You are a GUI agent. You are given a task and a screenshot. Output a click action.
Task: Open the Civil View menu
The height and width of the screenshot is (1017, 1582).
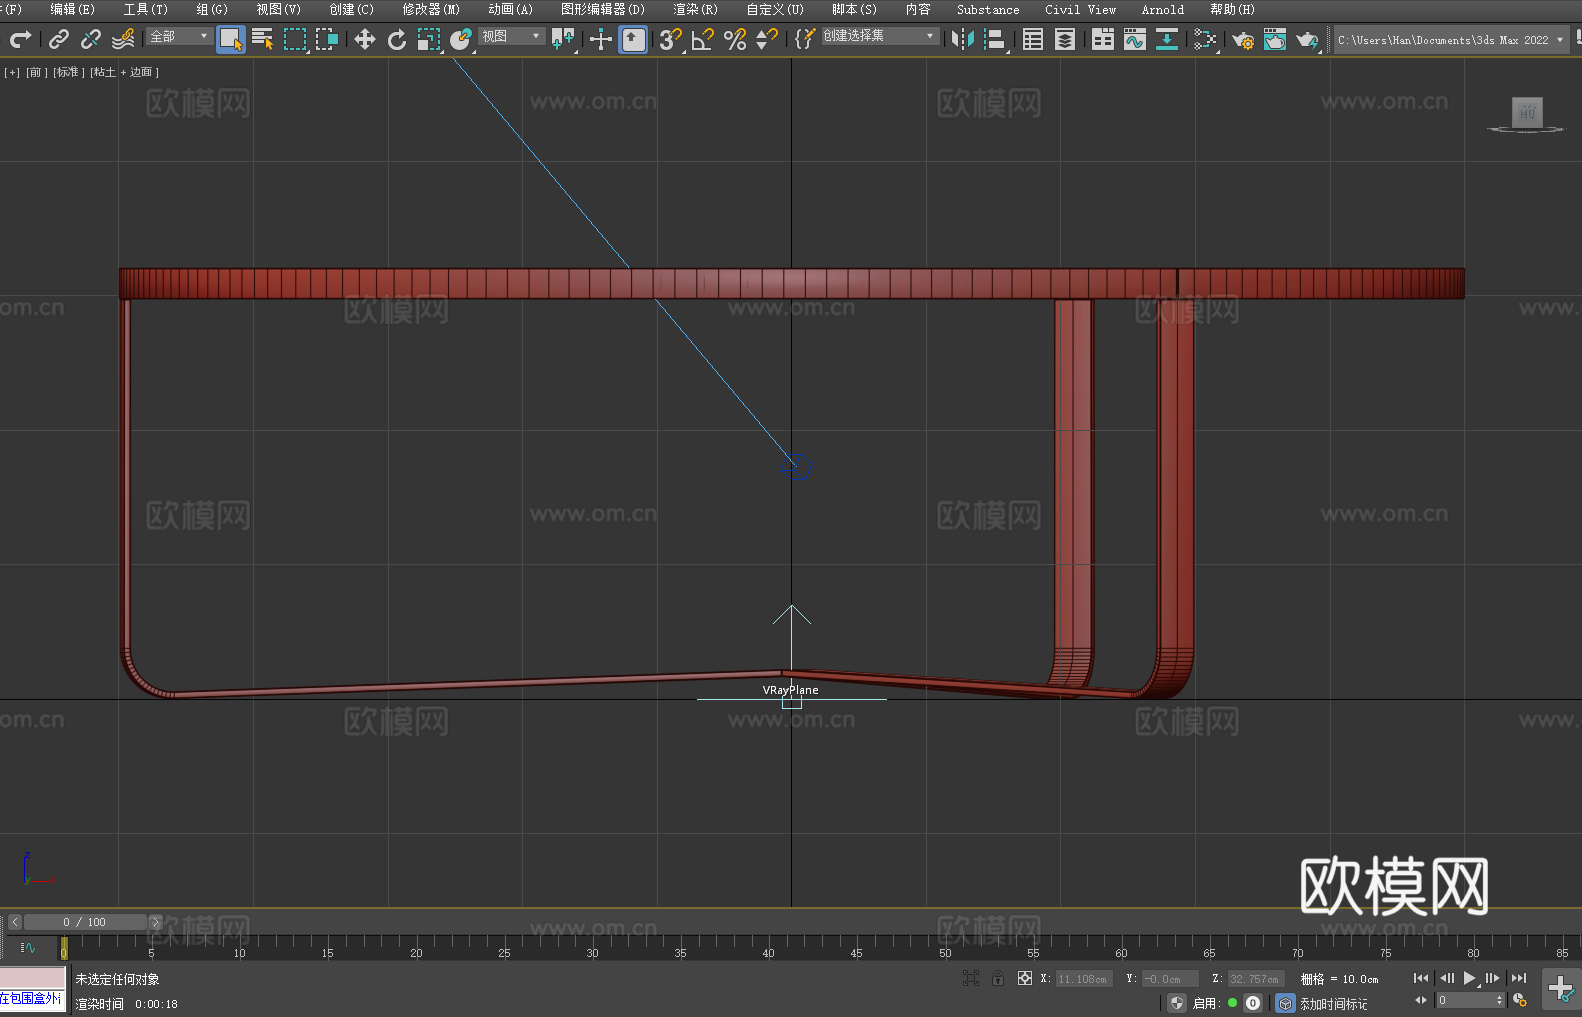(1080, 9)
